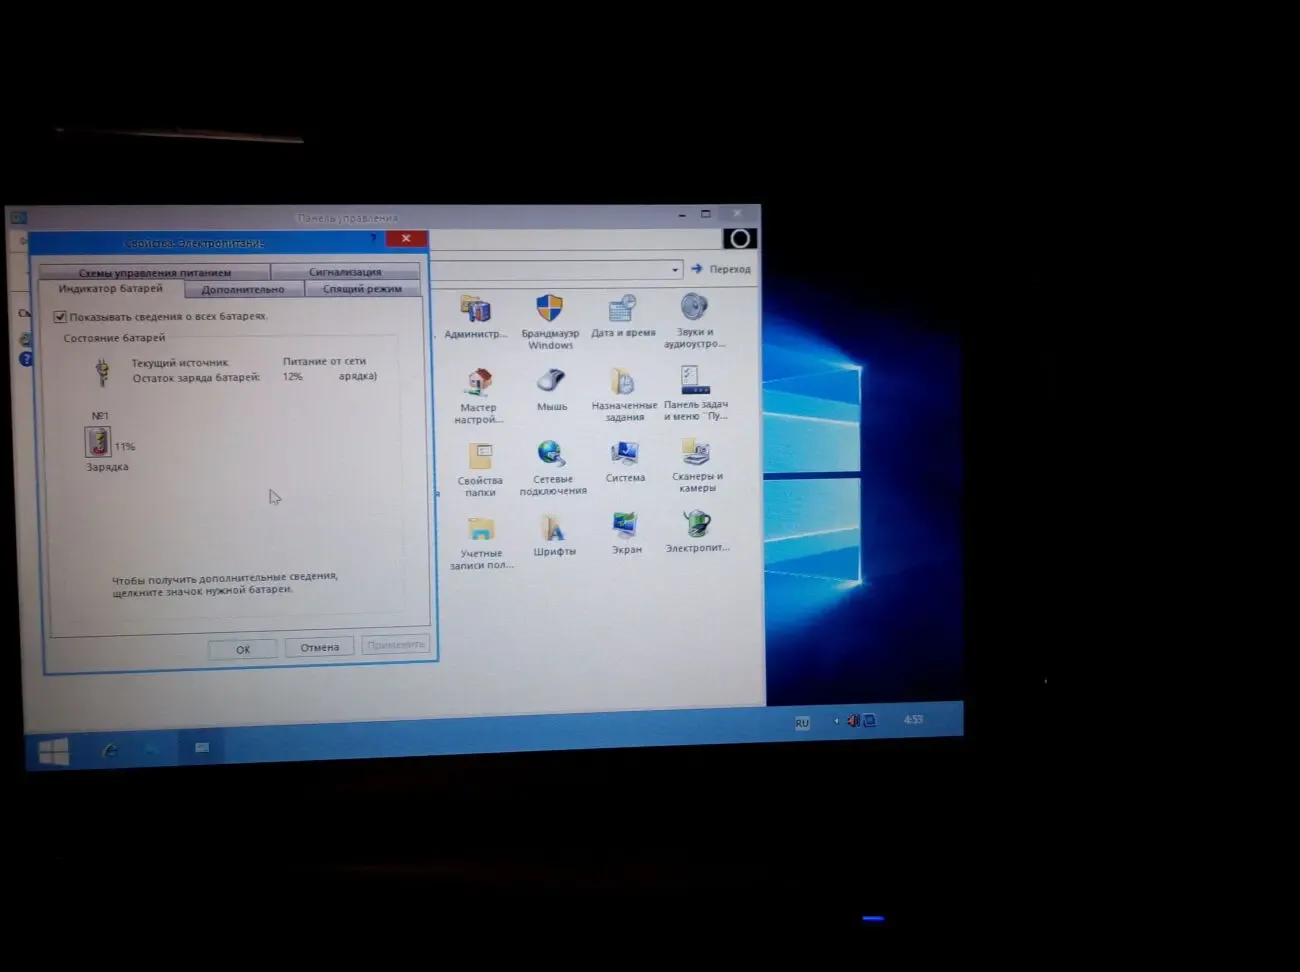Switch to the Сигнализация tab
The width and height of the screenshot is (1300, 972).
(x=344, y=271)
